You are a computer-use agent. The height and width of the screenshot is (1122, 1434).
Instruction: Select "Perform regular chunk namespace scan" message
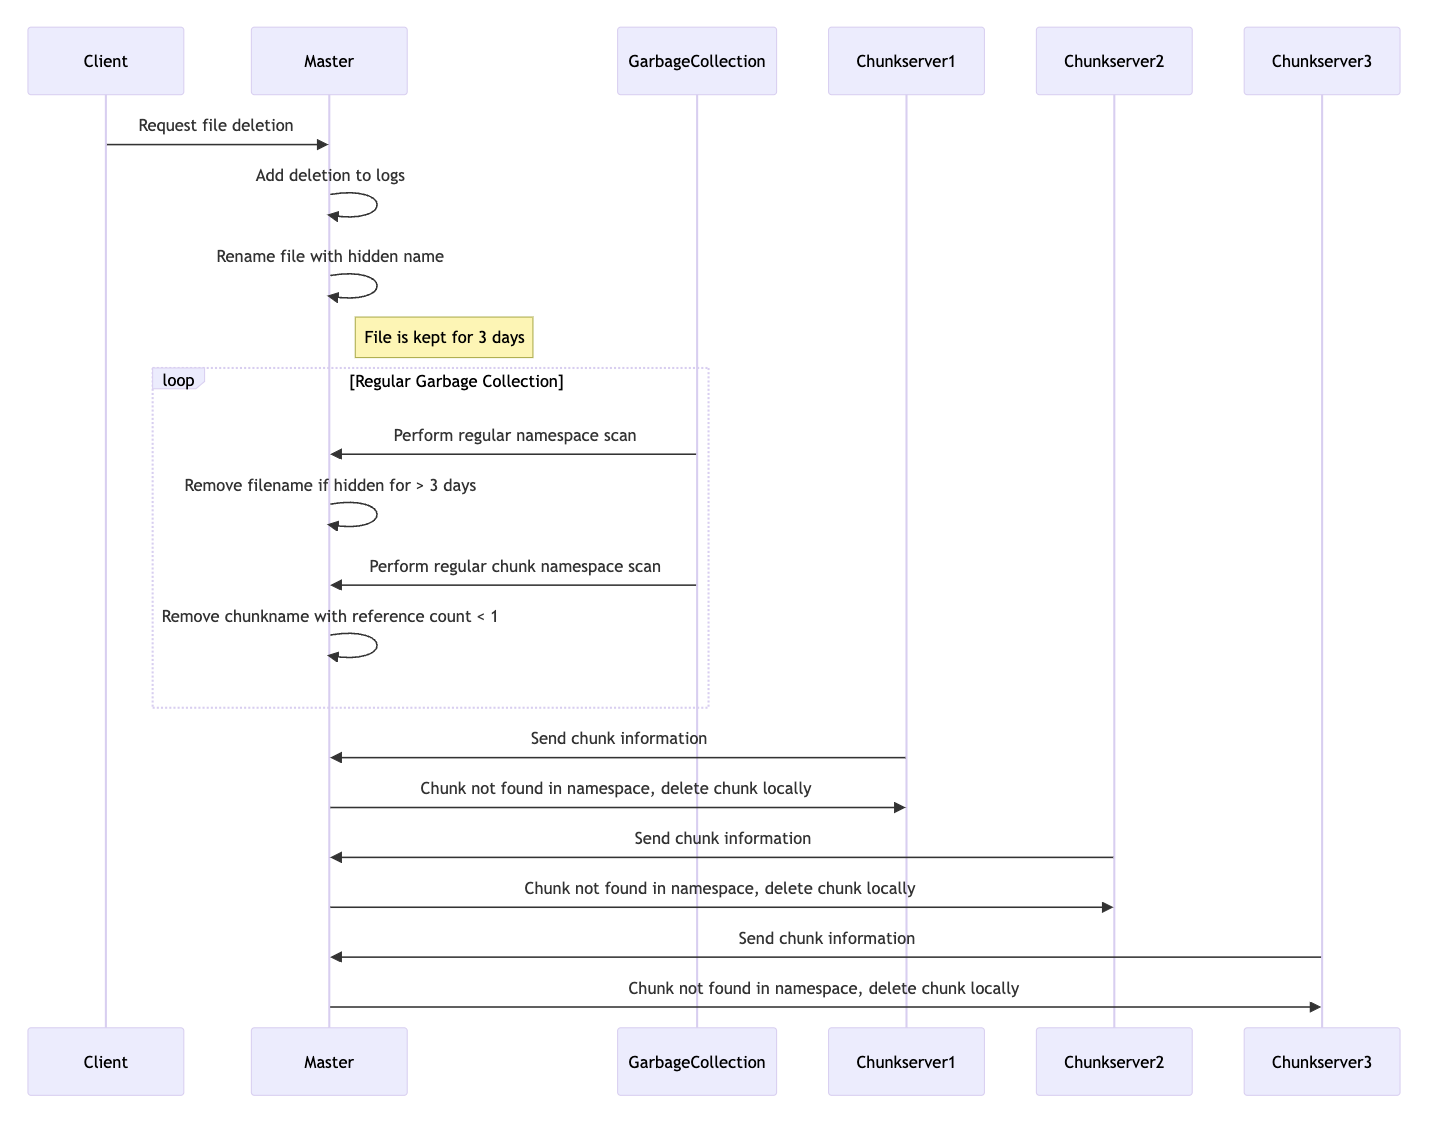point(515,566)
